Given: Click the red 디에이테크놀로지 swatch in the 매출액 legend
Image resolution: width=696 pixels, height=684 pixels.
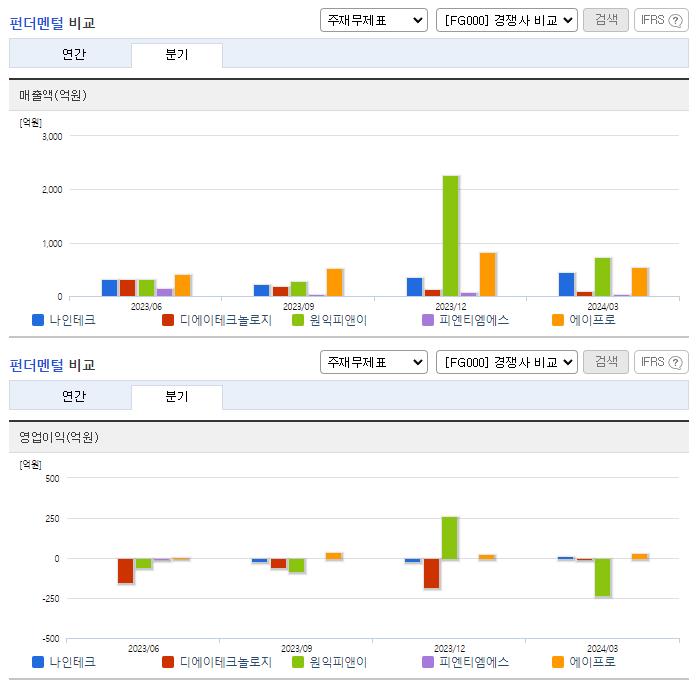Looking at the screenshot, I should pos(168,320).
